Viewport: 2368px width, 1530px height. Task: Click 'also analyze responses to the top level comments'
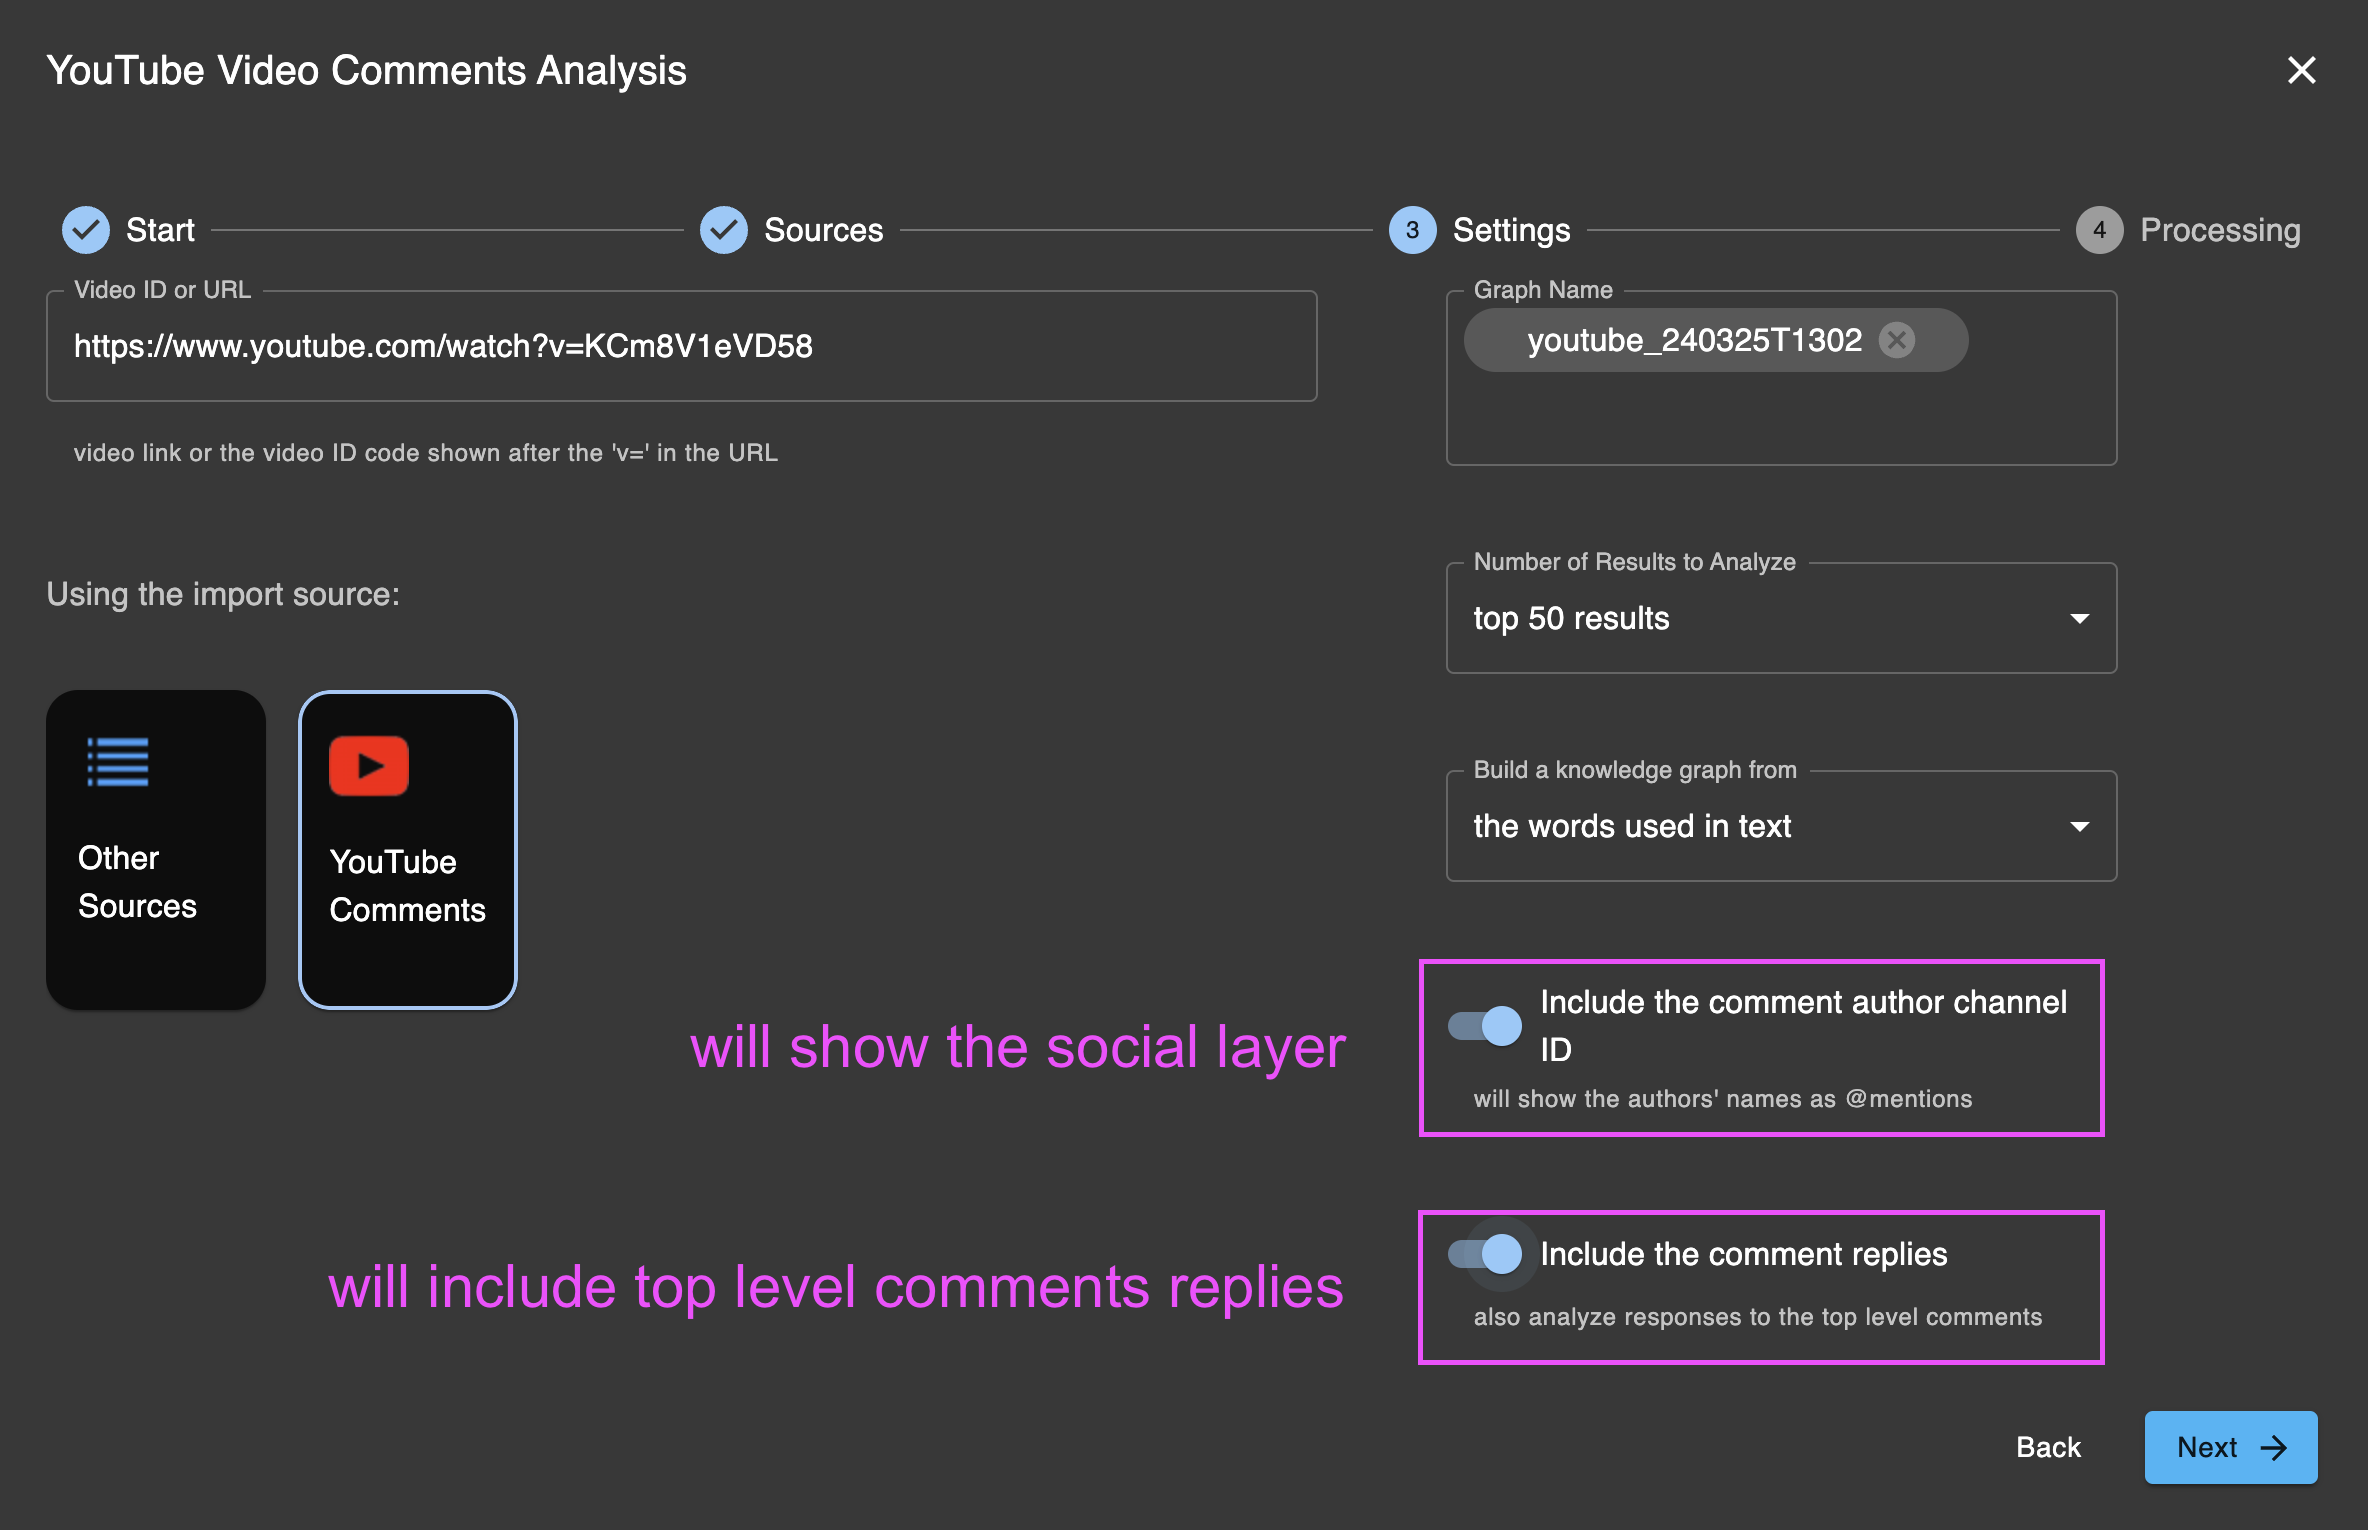click(1757, 1316)
